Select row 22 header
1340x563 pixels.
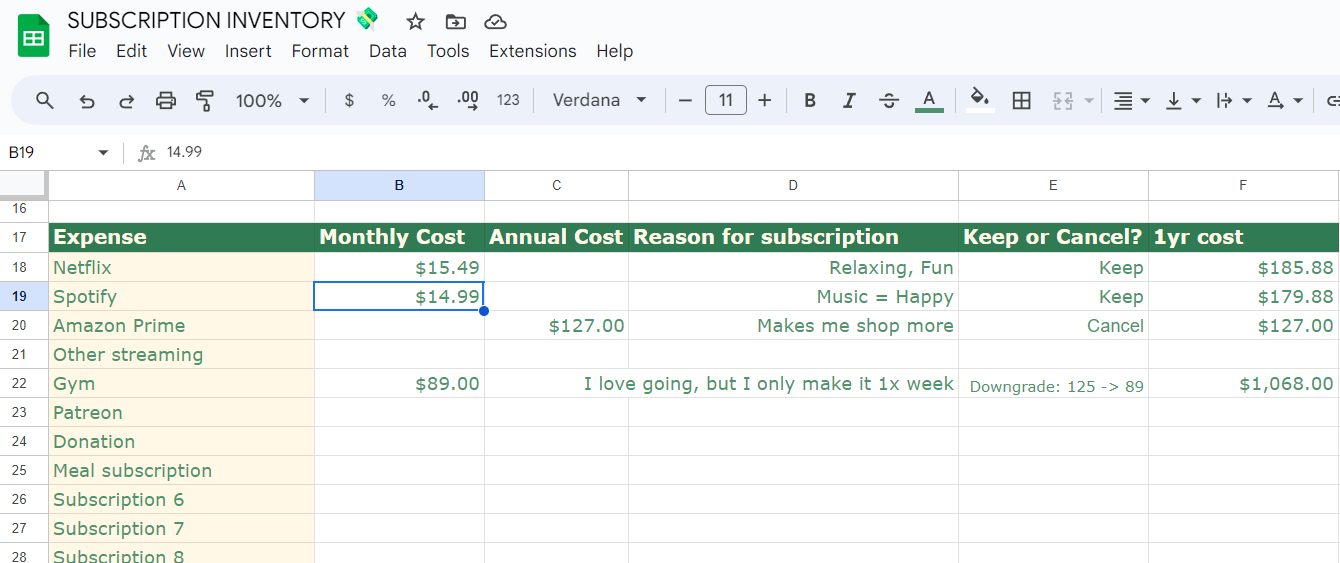pos(24,384)
